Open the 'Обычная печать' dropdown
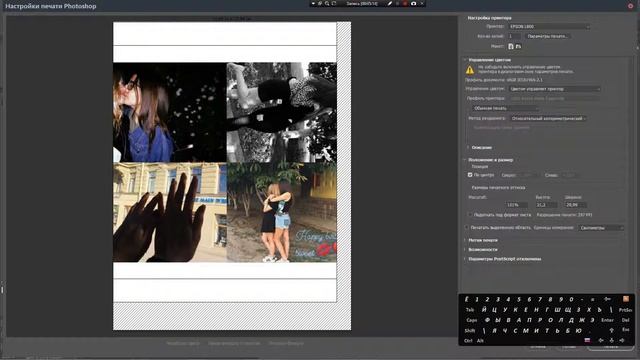The height and width of the screenshot is (360, 640). tap(505, 108)
